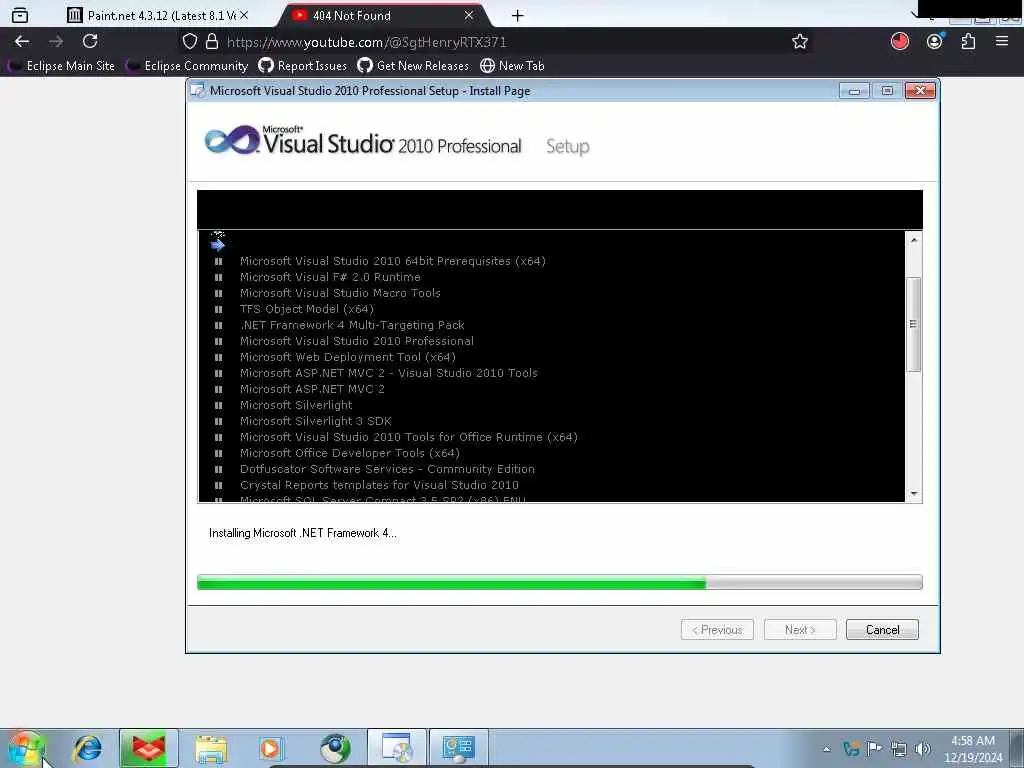Open Windows Media Player from the taskbar

(x=270, y=748)
